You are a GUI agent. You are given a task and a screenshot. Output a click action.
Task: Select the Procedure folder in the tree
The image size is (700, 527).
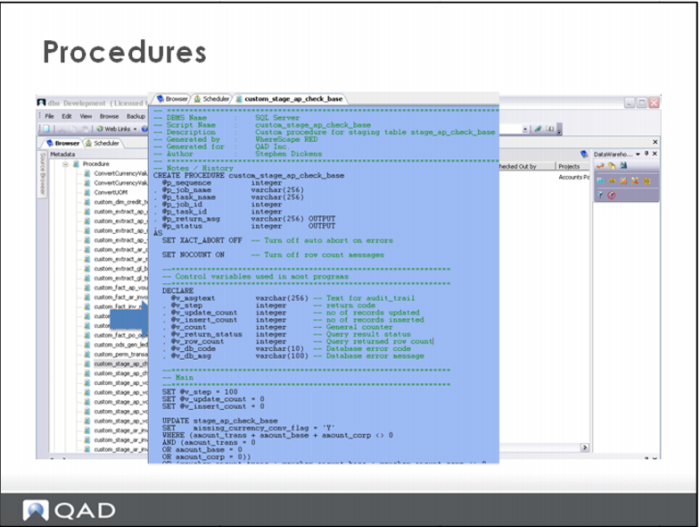(96, 164)
